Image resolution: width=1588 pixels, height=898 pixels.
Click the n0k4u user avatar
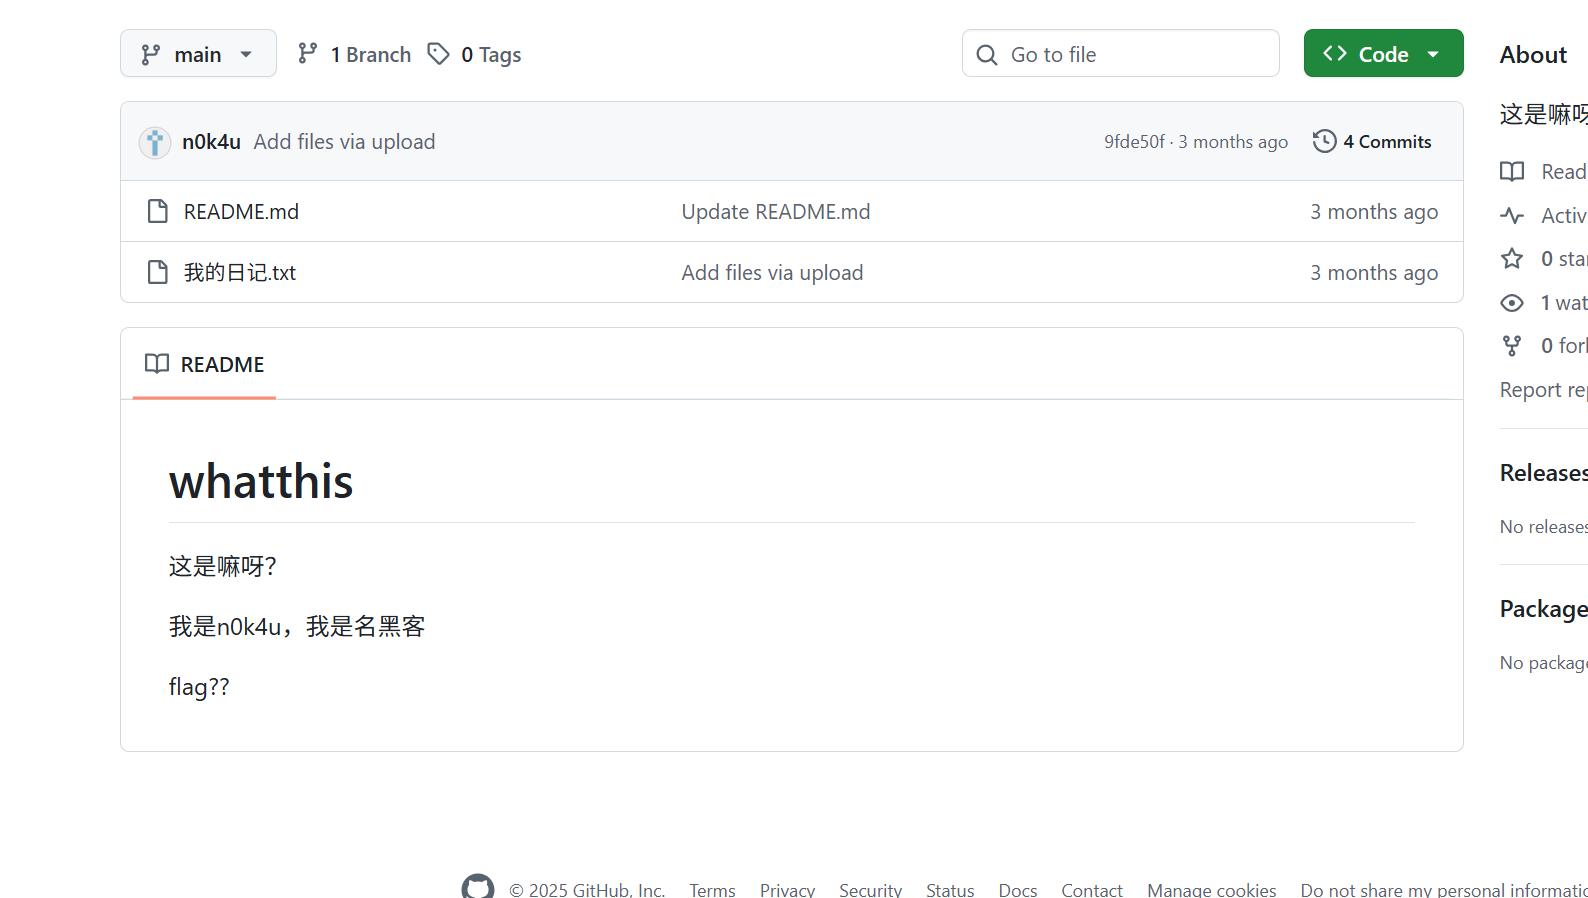tap(154, 142)
